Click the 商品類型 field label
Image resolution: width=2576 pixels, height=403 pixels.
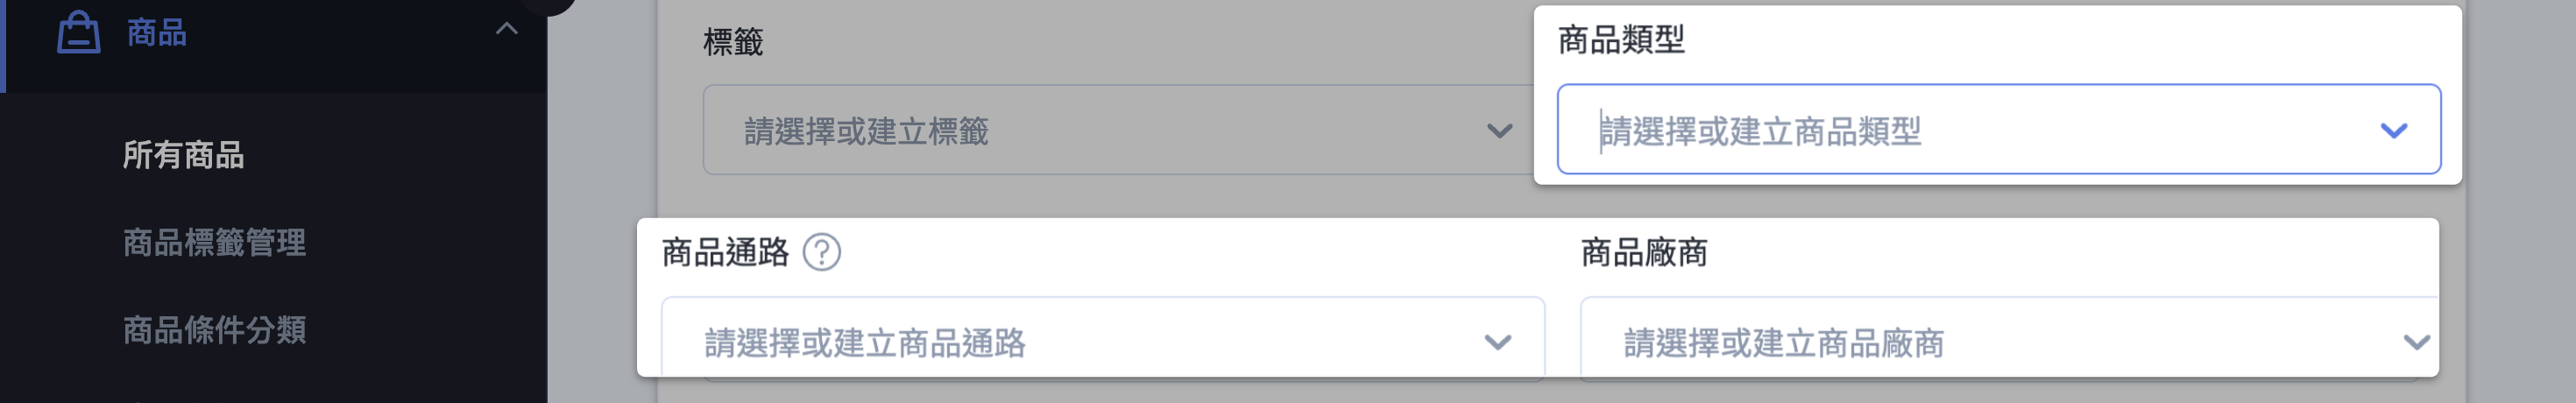1621,40
